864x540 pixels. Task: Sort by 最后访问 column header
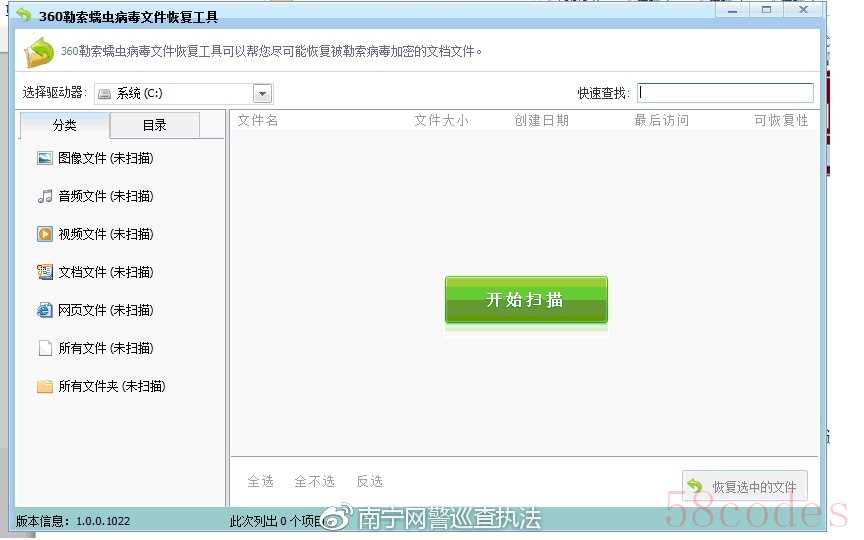pos(661,120)
